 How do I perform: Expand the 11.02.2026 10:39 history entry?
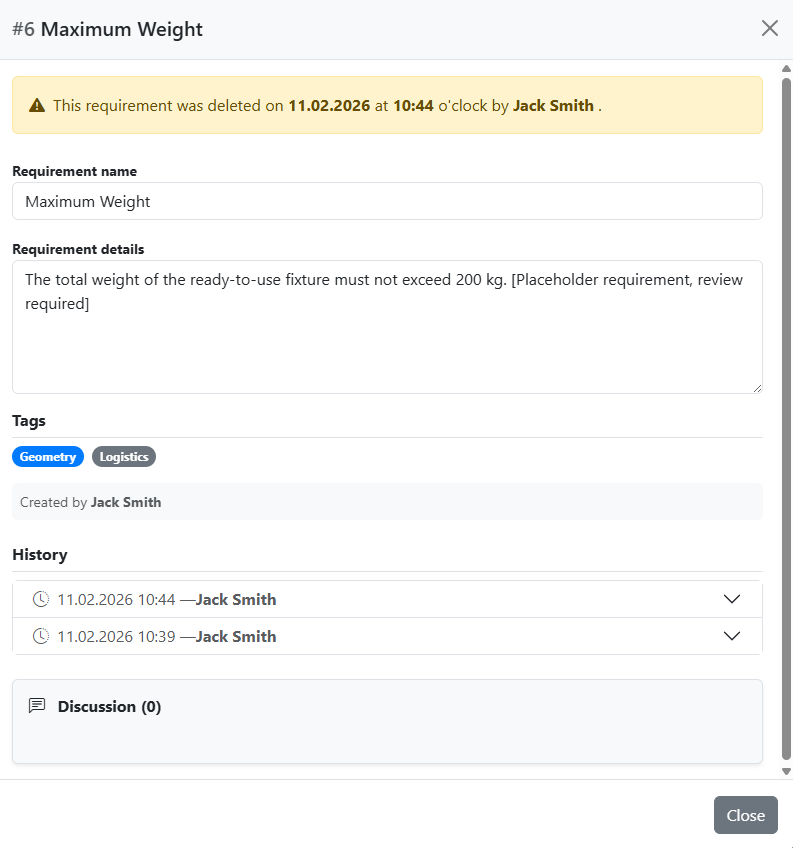pos(732,636)
